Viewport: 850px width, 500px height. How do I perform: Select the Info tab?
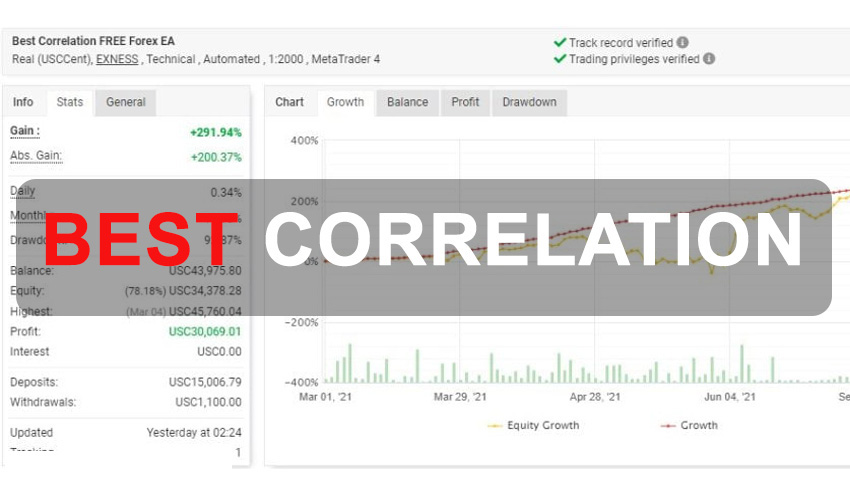pyautogui.click(x=23, y=102)
